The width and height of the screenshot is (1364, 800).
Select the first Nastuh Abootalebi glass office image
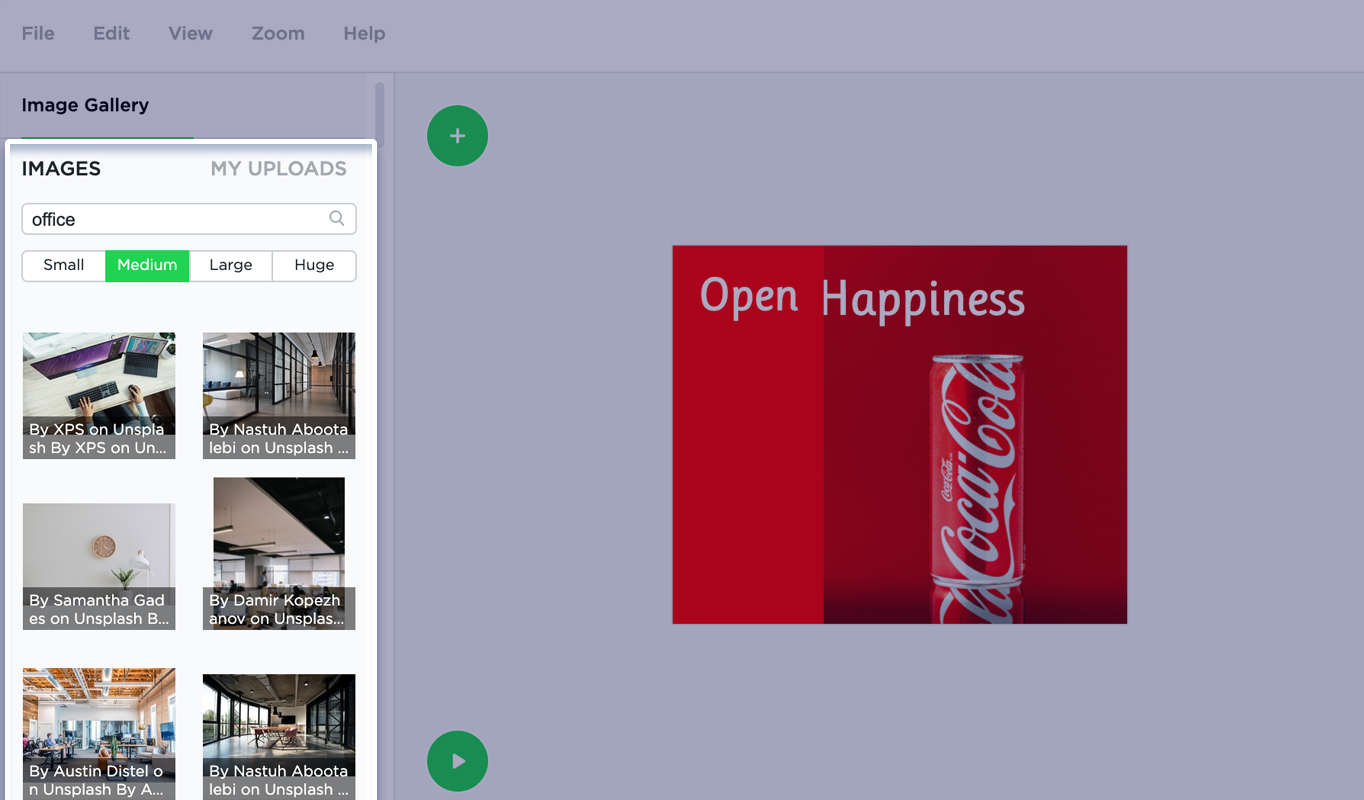pos(279,395)
